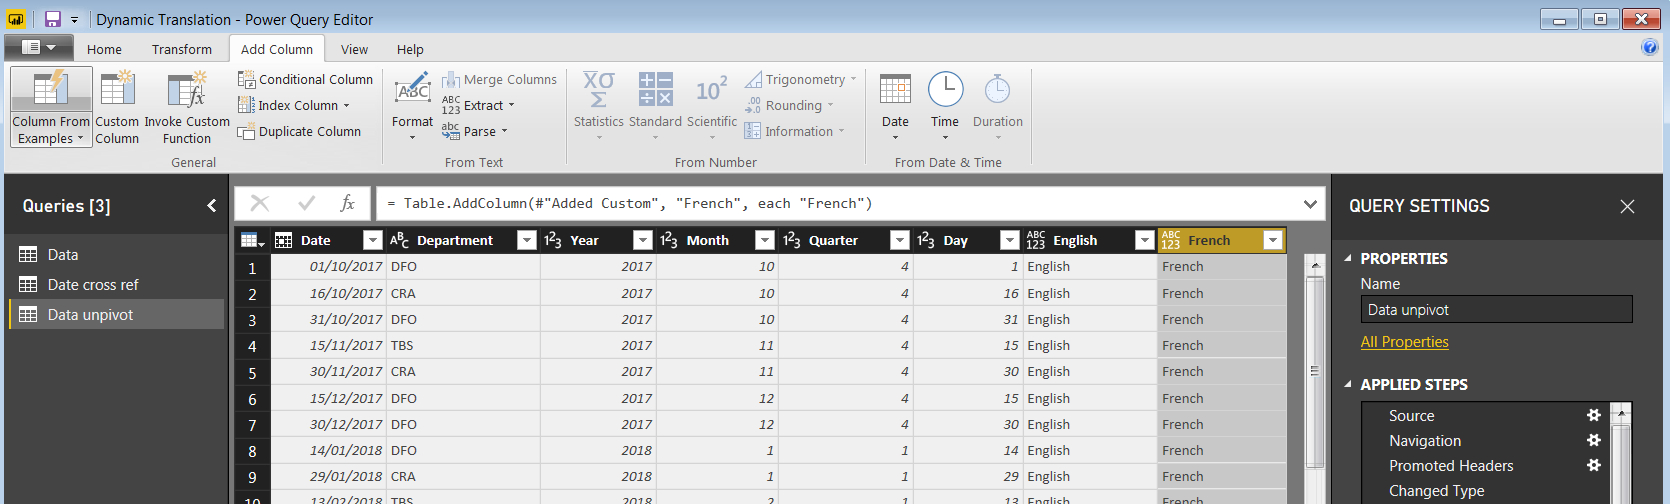Screen dimensions: 1670x504
Task: Click Merge Columns
Action: click(499, 79)
